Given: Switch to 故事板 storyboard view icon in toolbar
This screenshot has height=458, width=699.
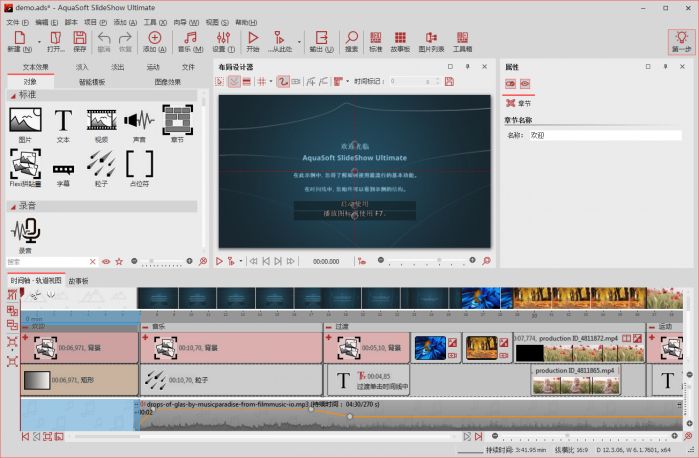Looking at the screenshot, I should click(x=400, y=41).
